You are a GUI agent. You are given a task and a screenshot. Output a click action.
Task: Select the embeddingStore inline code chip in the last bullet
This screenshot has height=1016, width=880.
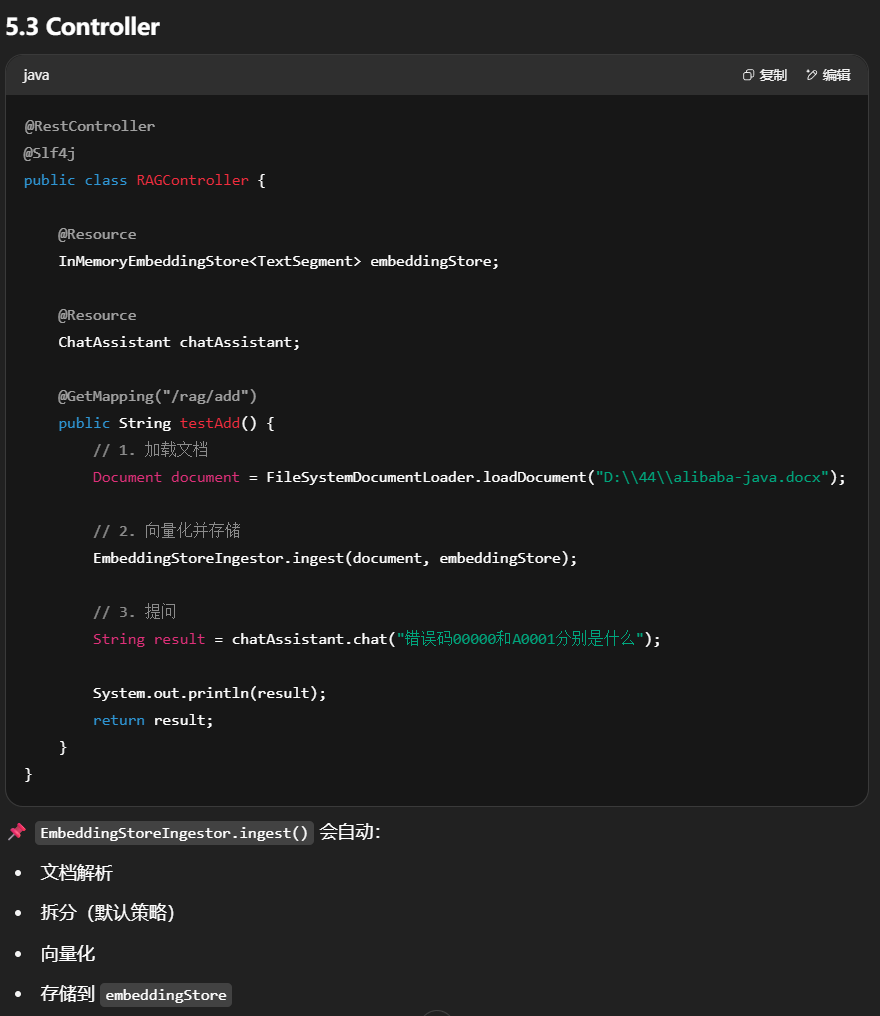point(166,995)
